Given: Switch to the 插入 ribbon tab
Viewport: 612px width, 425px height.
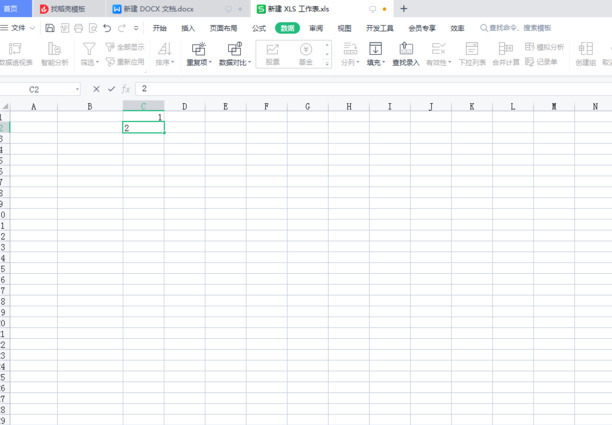Looking at the screenshot, I should pos(188,28).
